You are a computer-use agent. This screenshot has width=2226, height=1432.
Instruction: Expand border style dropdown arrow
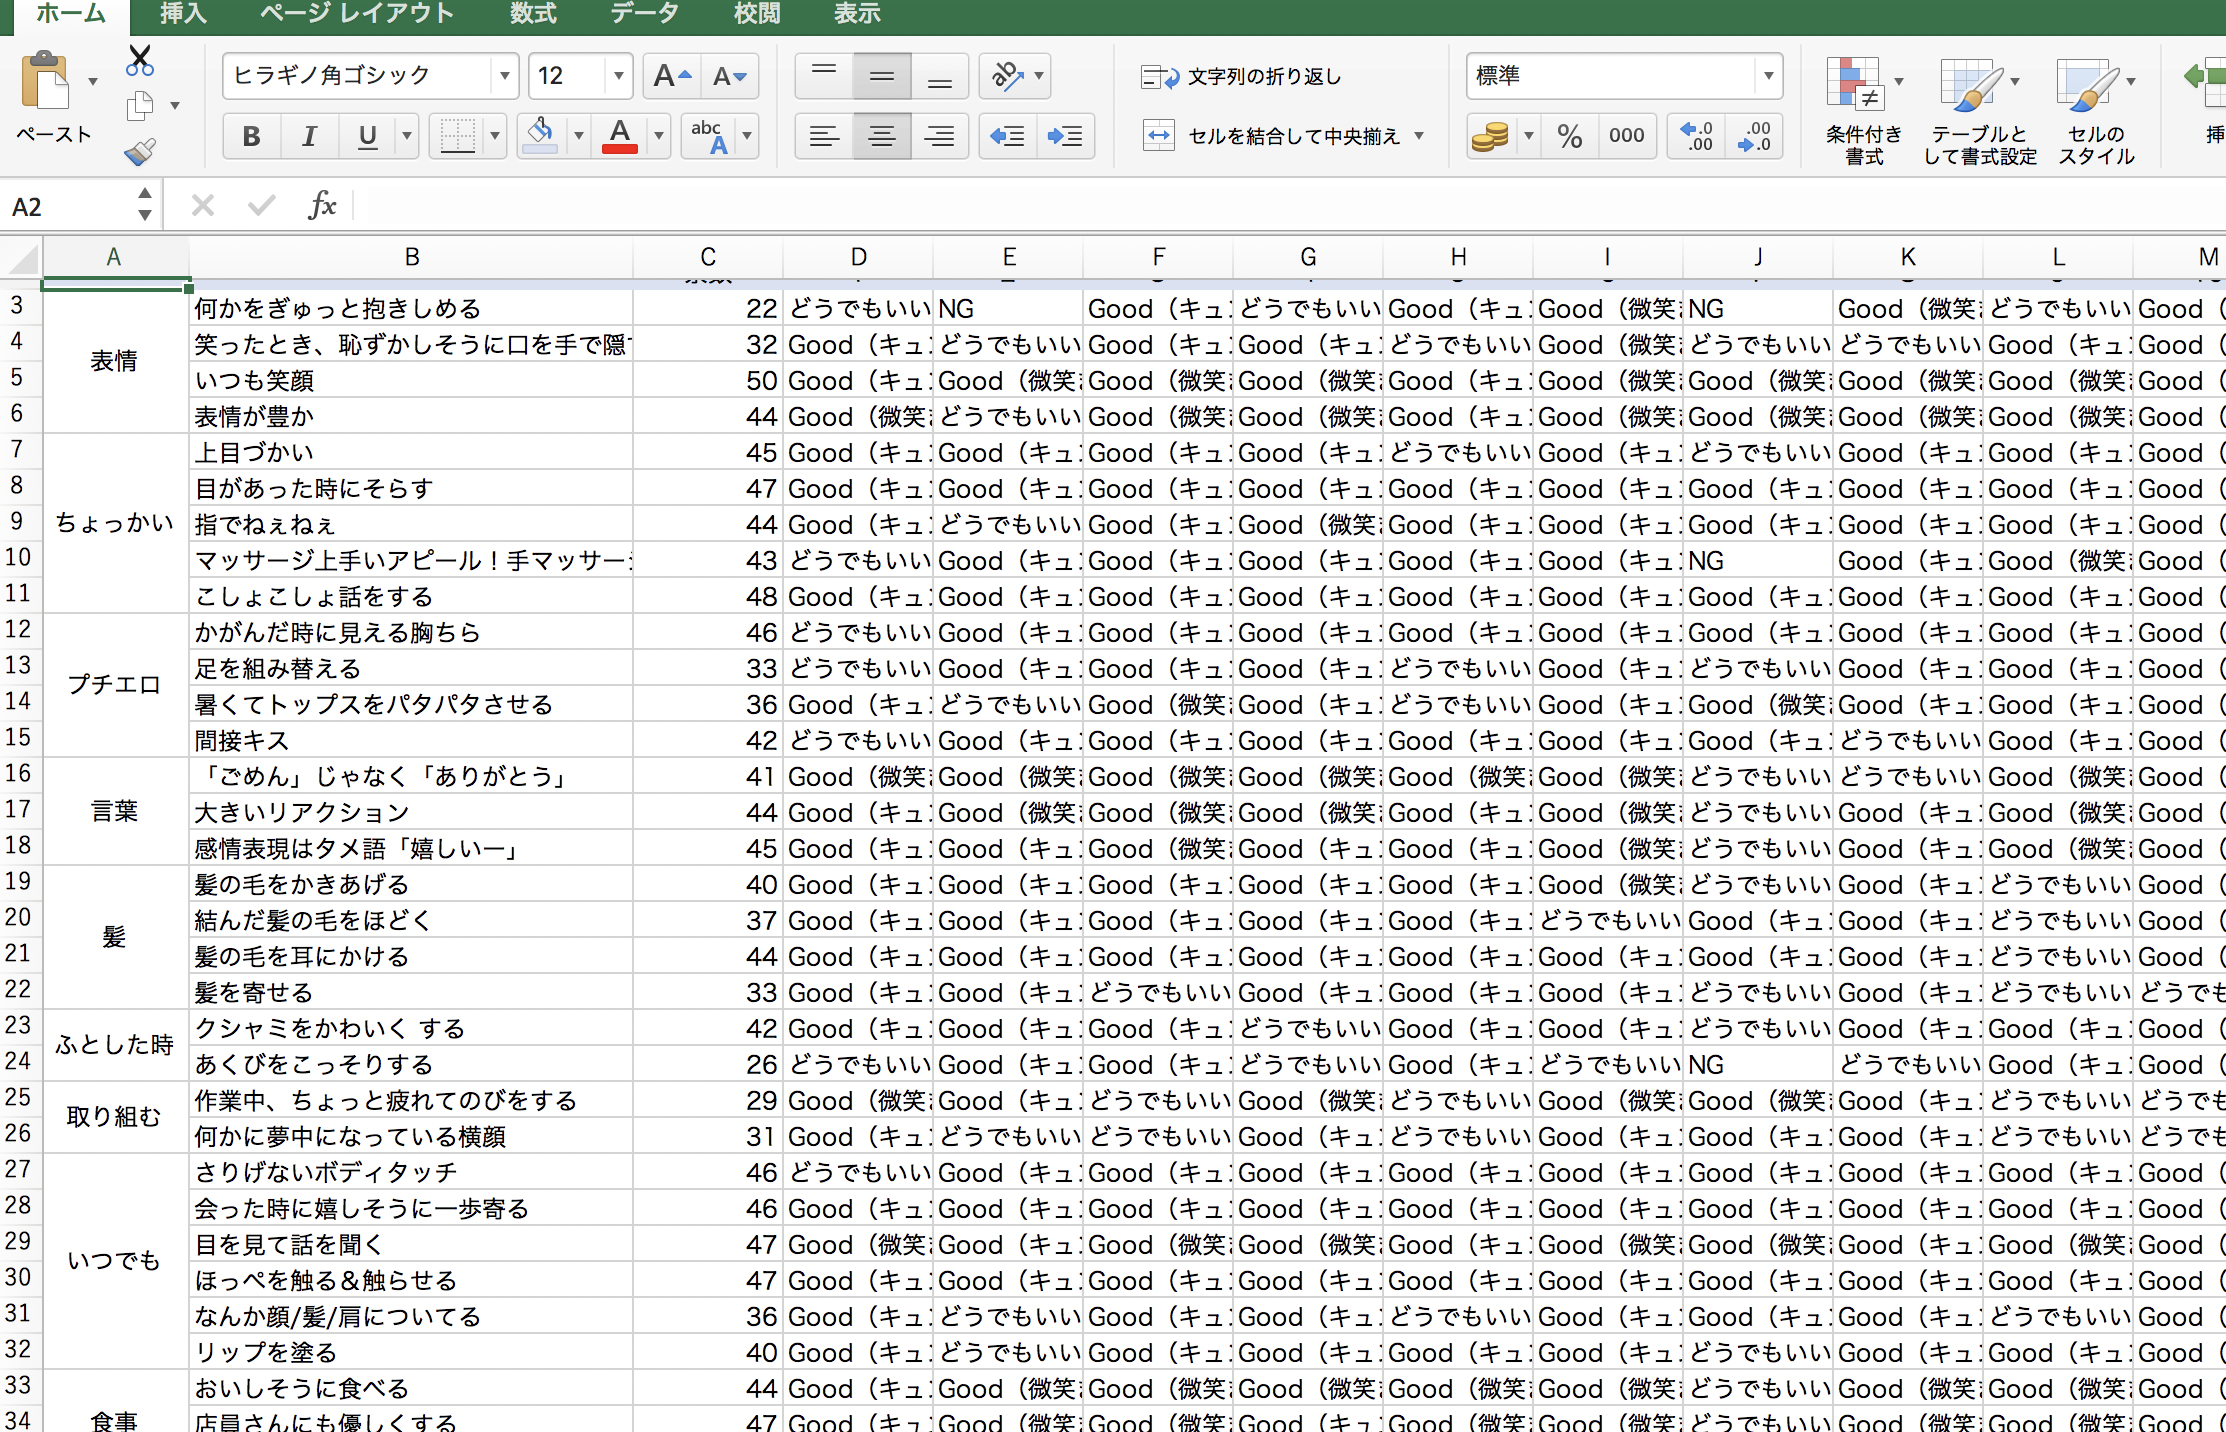(x=494, y=136)
